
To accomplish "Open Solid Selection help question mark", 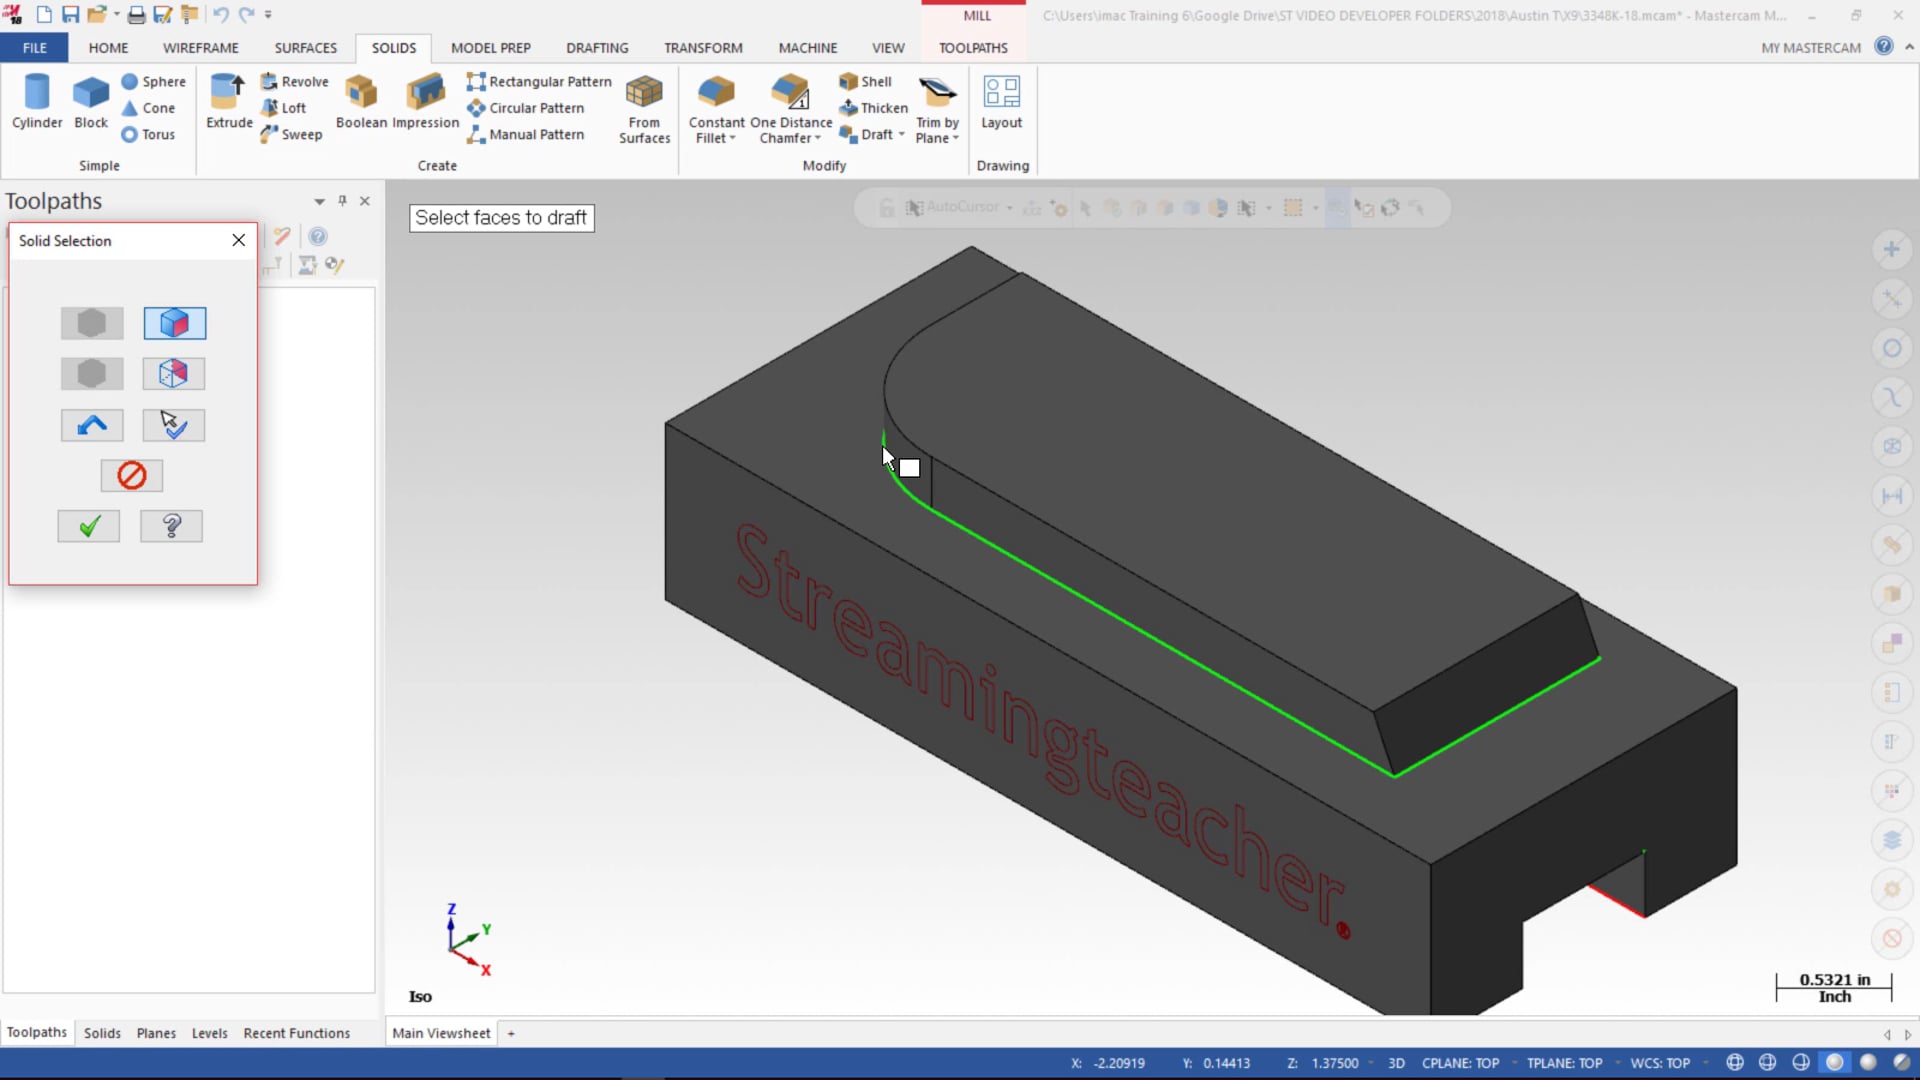I will pyautogui.click(x=171, y=526).
